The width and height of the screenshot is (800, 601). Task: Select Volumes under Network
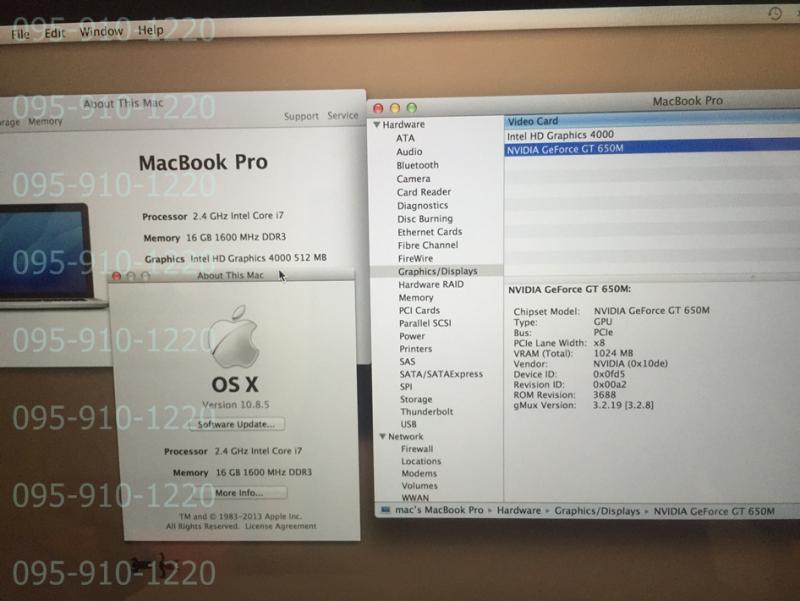419,486
